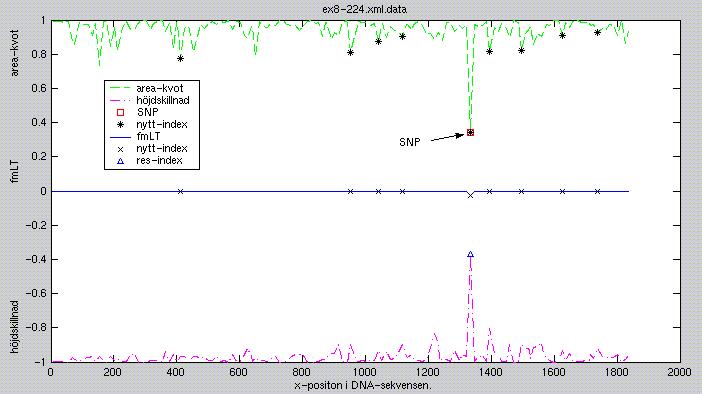Click the asterisk marker near x-position 1120
Viewport: 702px width, 394px height.
[402, 36]
